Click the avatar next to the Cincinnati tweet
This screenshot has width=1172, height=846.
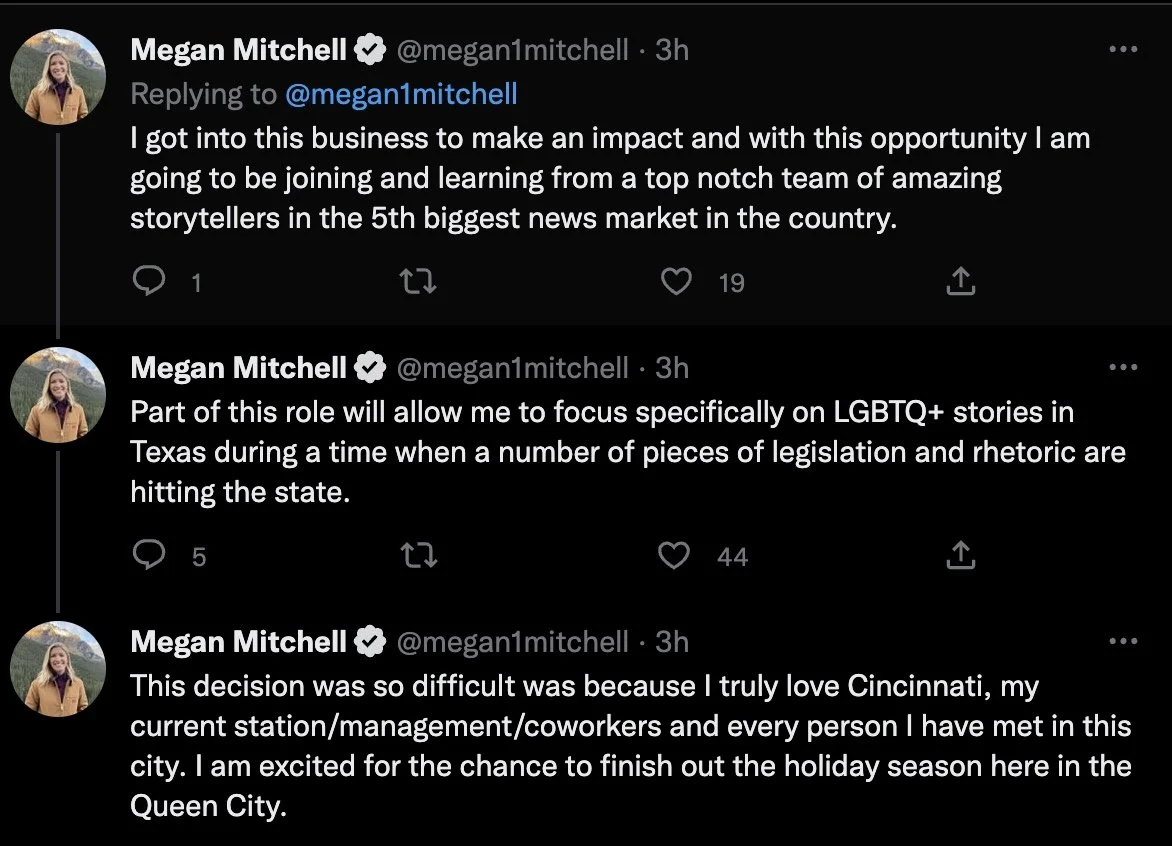(x=58, y=665)
